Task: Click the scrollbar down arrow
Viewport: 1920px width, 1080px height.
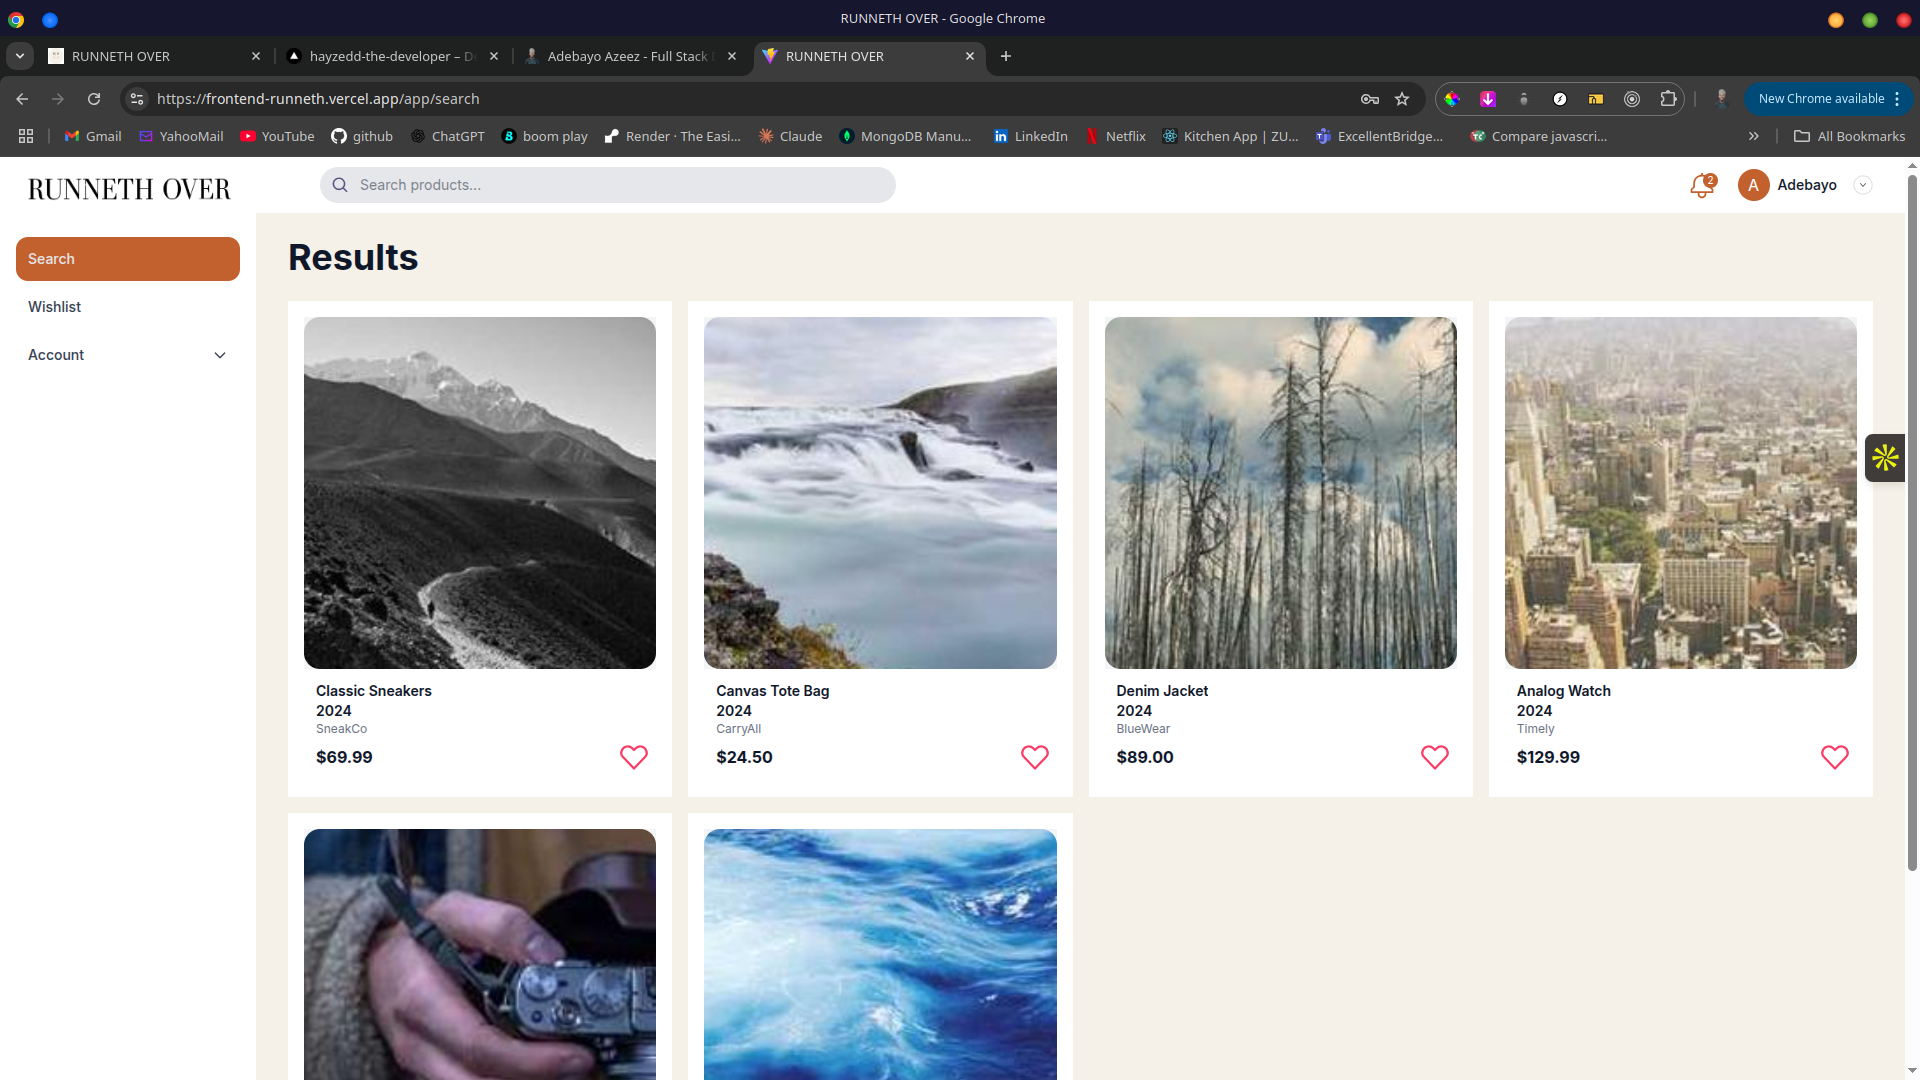Action: 1912,1071
